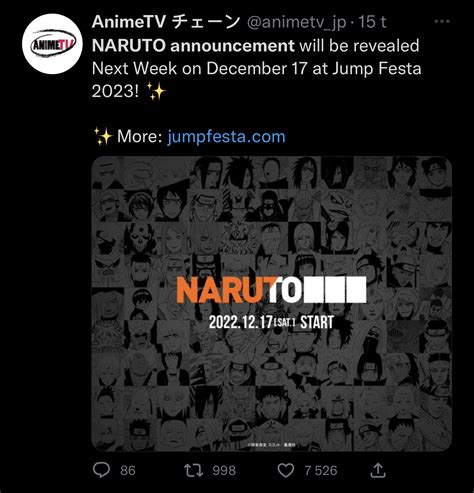Like the tweet with heart icon
The image size is (474, 493).
click(x=286, y=471)
